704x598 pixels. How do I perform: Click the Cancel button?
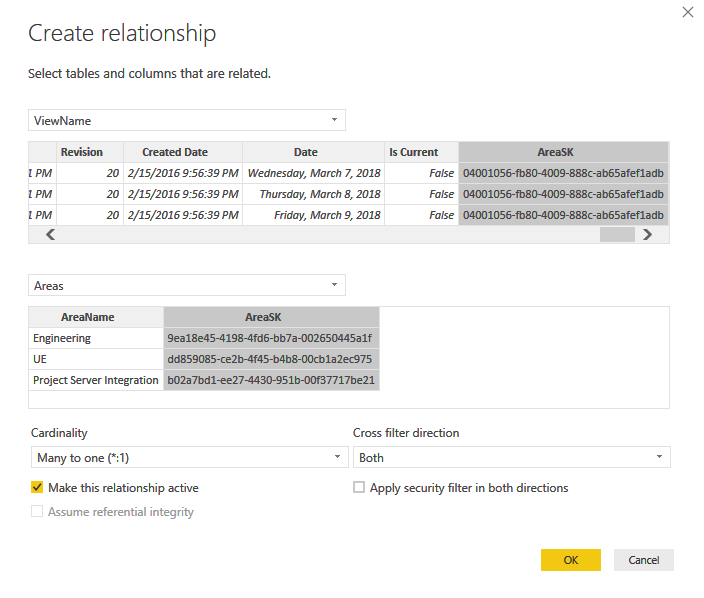(643, 560)
